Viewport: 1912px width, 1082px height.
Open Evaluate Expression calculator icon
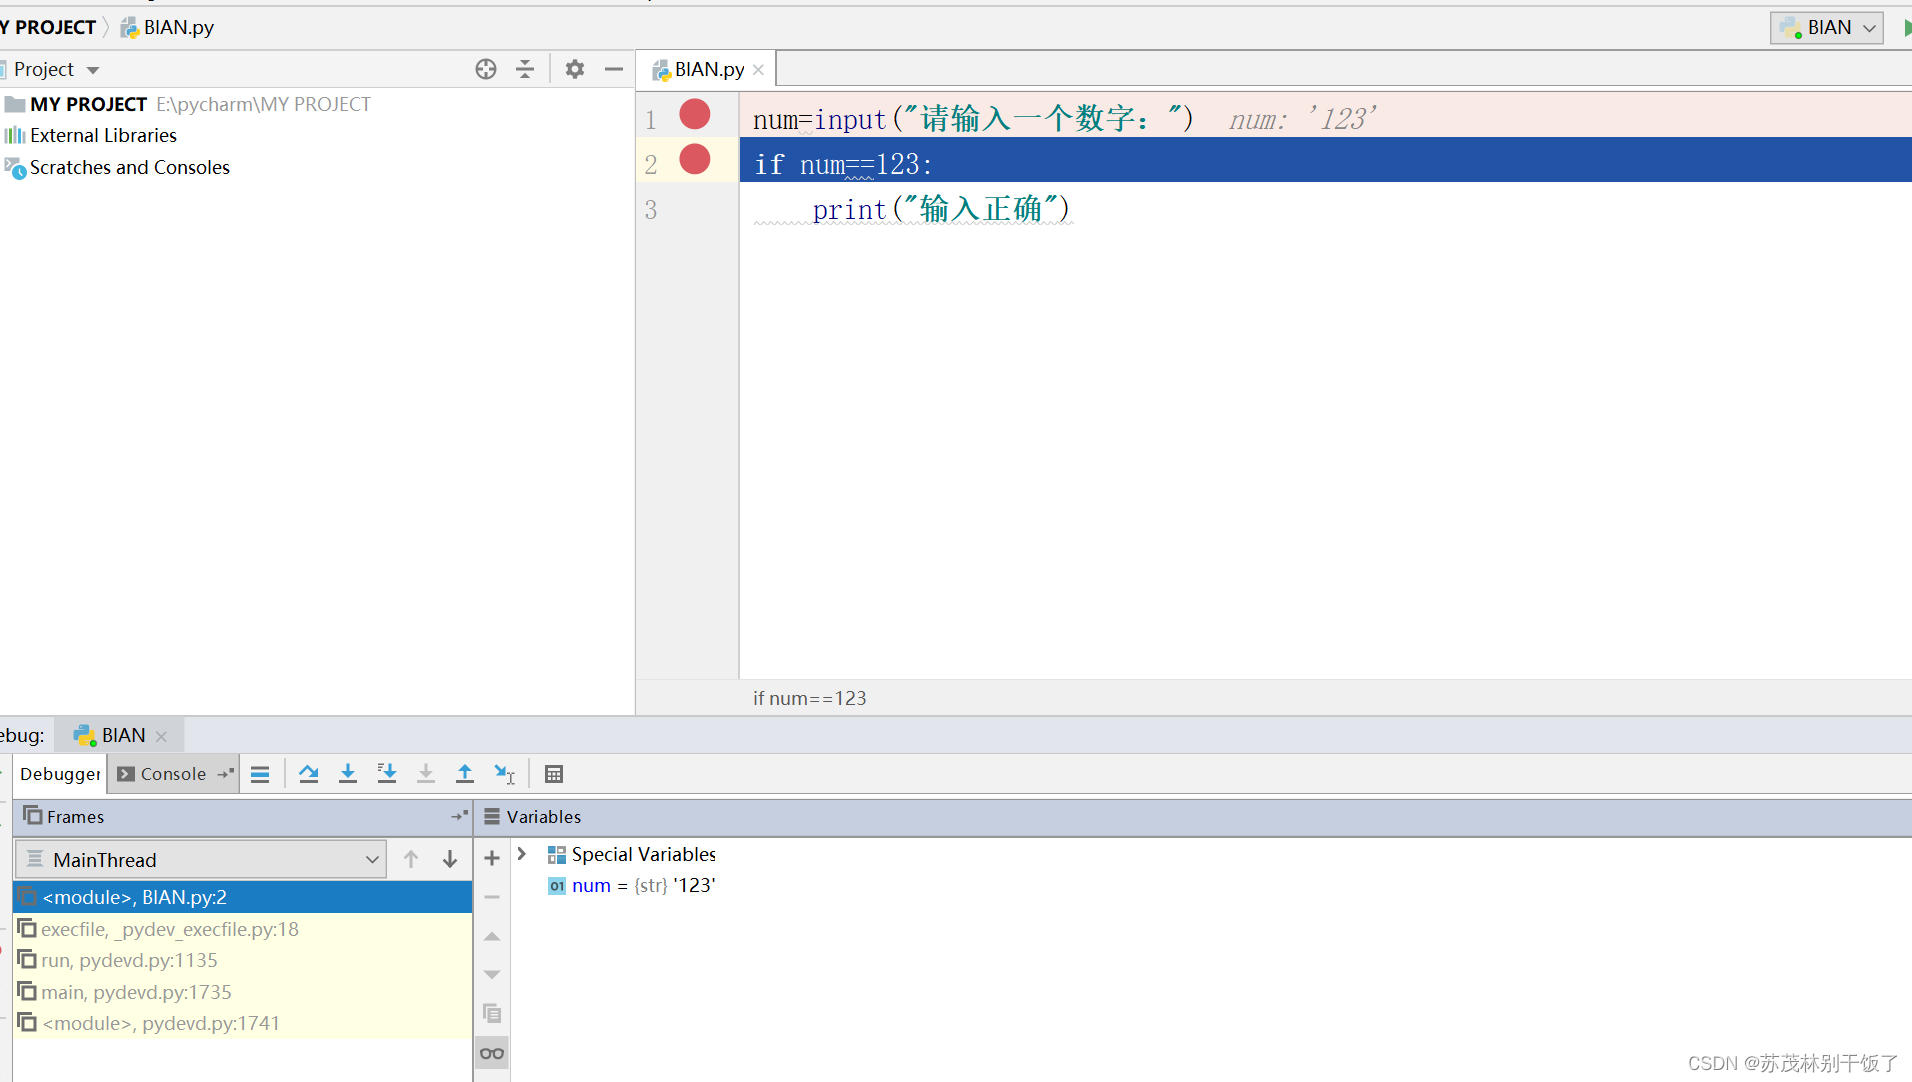(x=554, y=774)
